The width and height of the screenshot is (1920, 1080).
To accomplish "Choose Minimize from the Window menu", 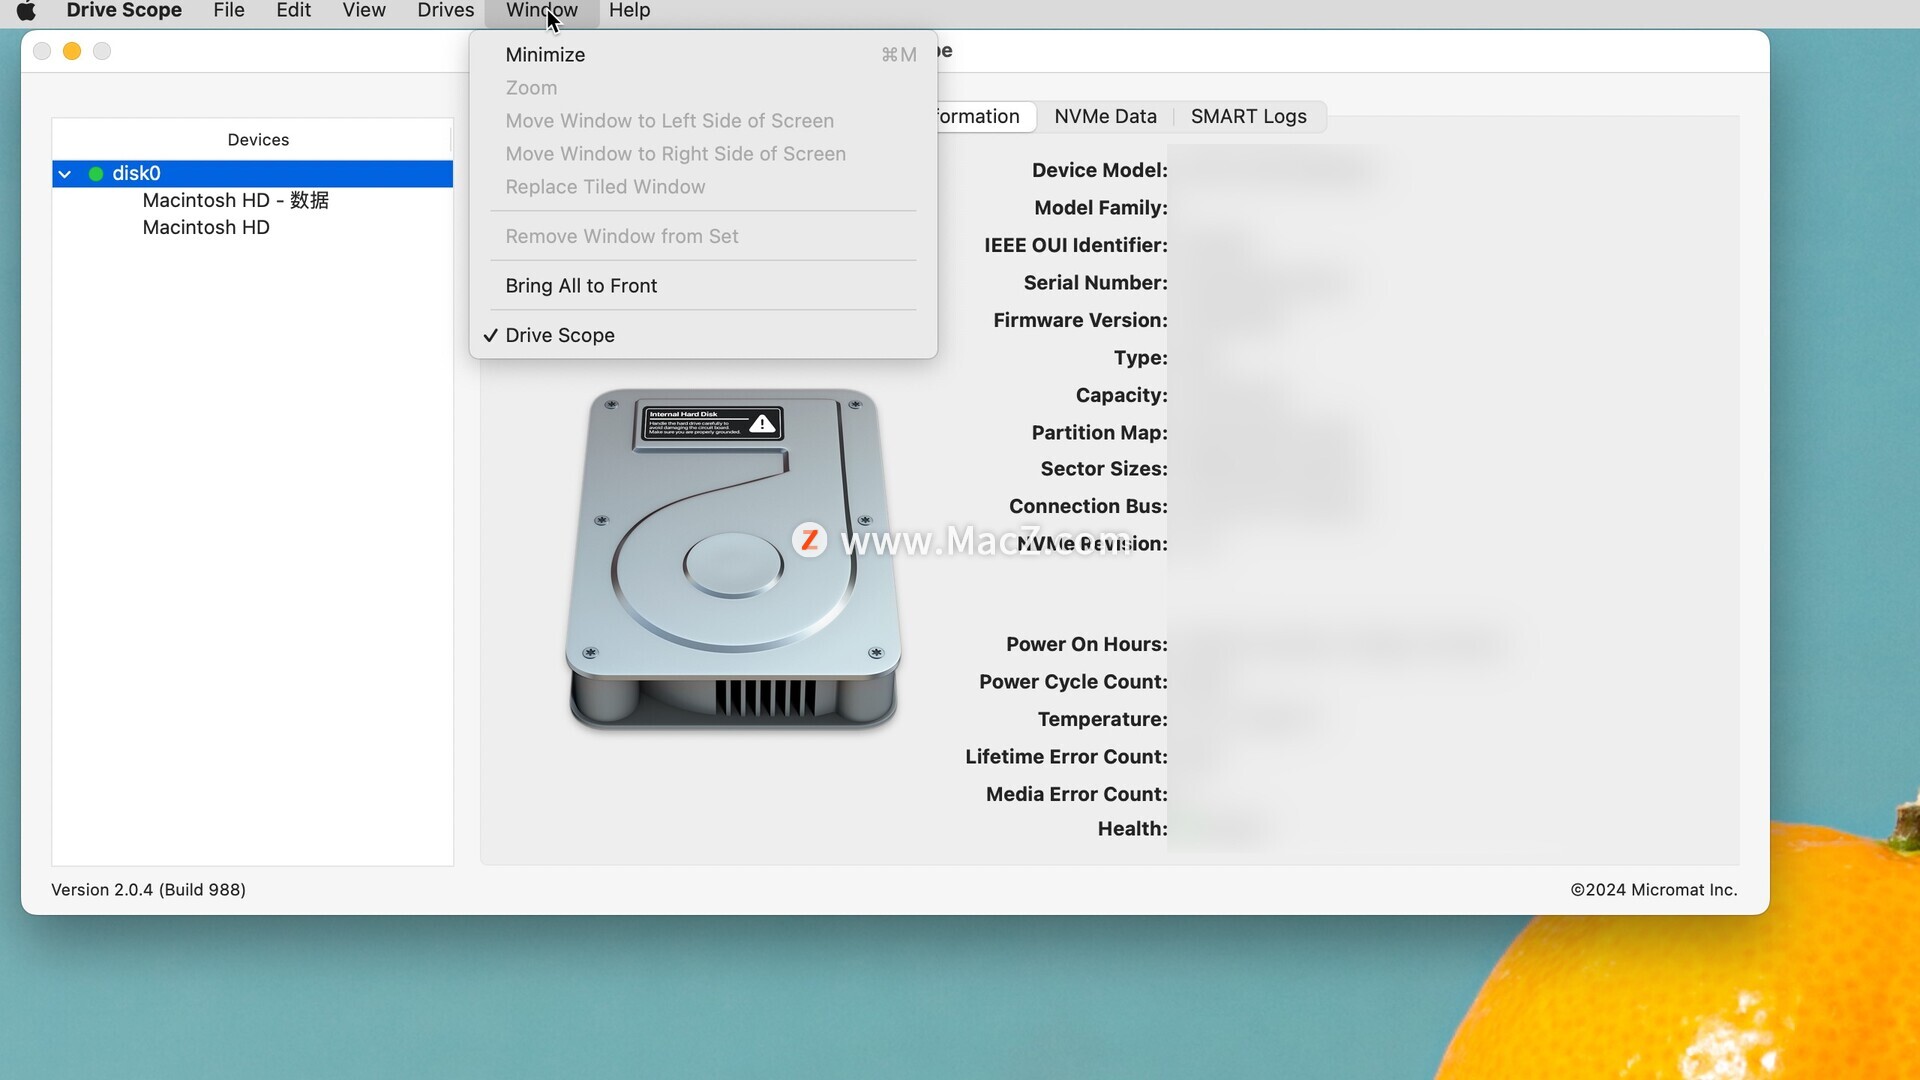I will point(545,55).
